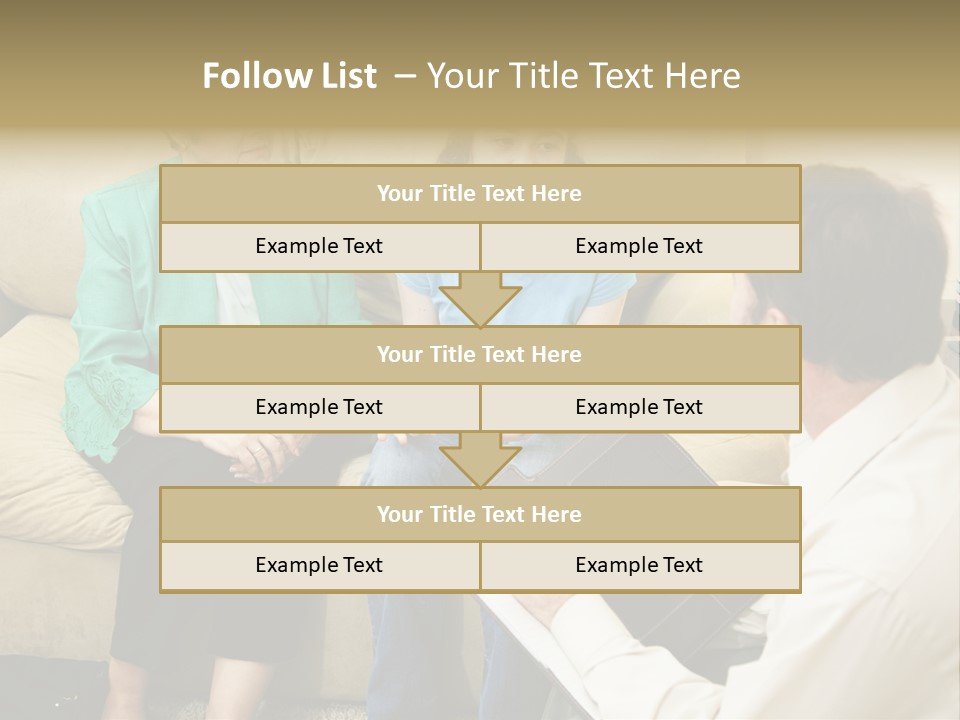960x720 pixels.
Task: Click the down arrow below the first block
Action: (480, 300)
